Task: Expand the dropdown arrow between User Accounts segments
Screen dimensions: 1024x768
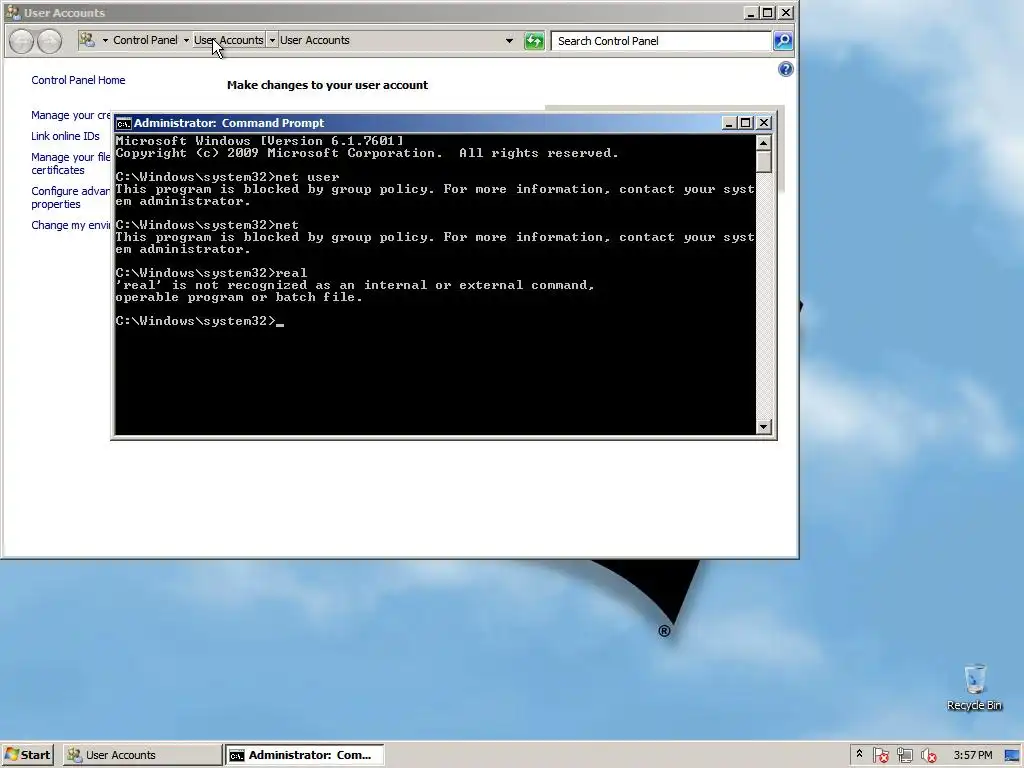Action: point(272,40)
